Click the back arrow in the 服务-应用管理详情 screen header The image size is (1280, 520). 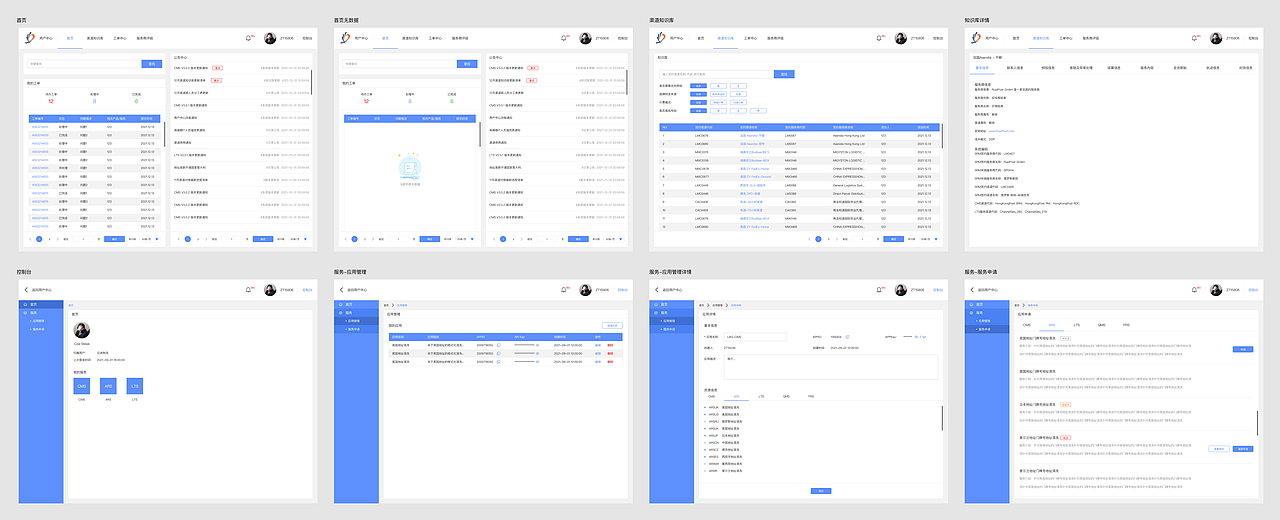pos(658,290)
